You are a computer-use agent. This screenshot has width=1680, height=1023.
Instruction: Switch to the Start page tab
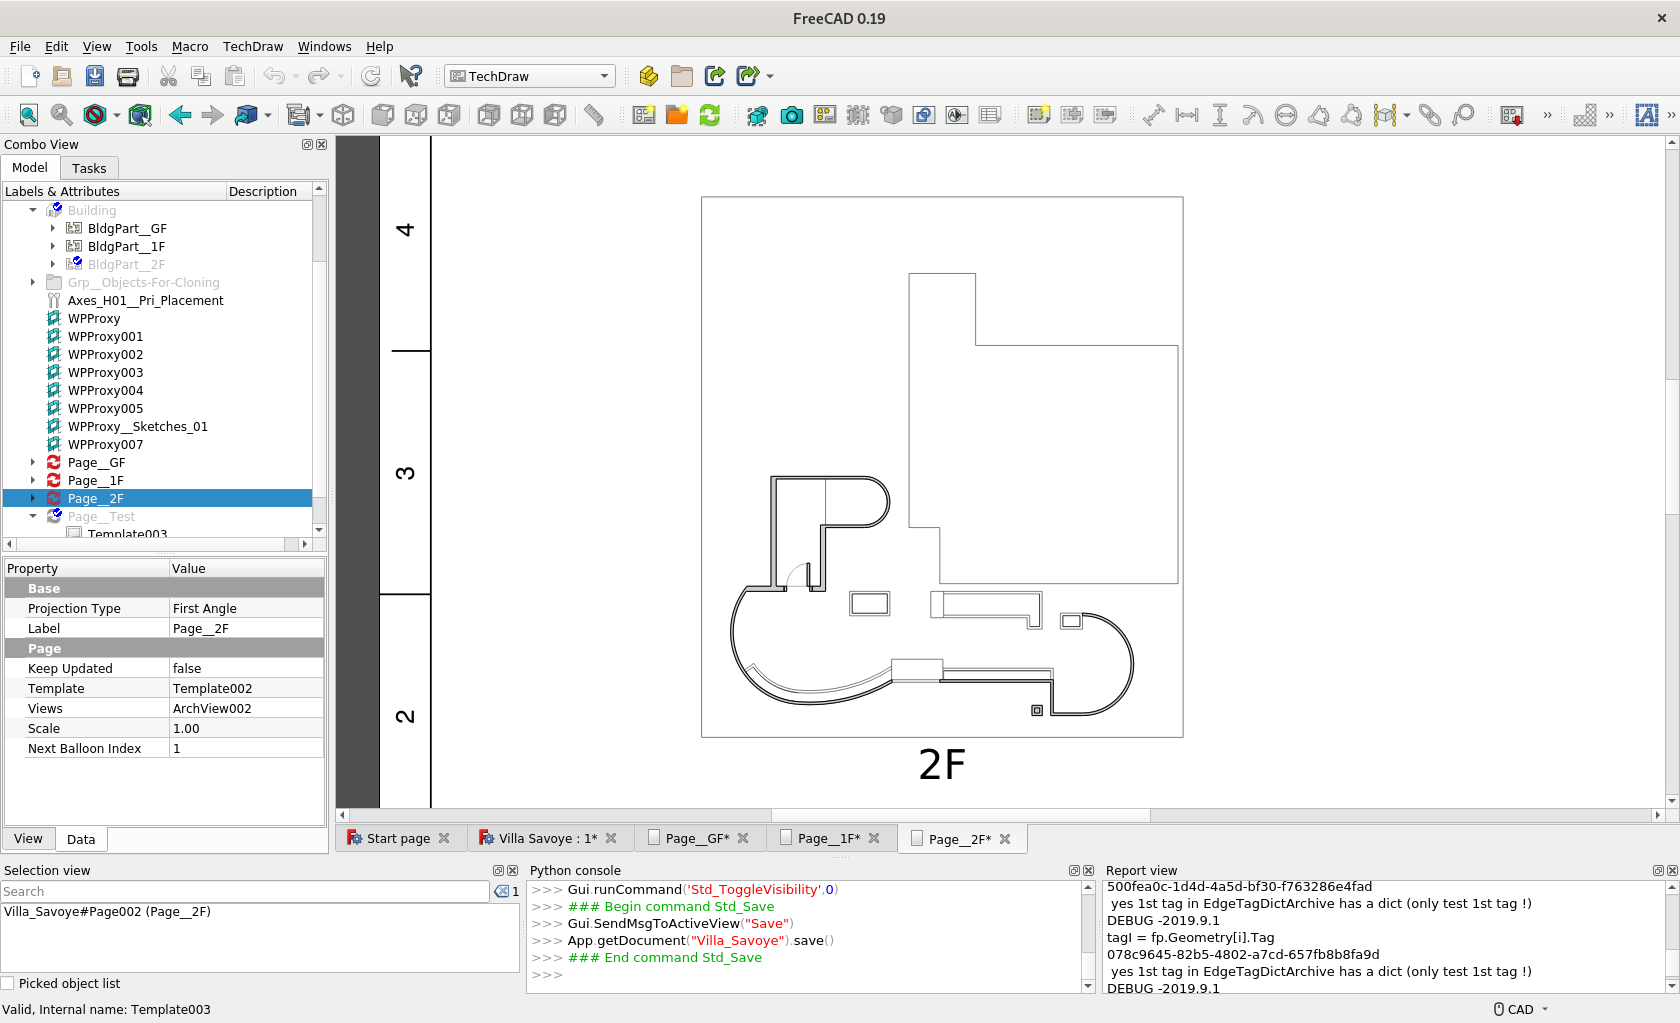pos(399,838)
